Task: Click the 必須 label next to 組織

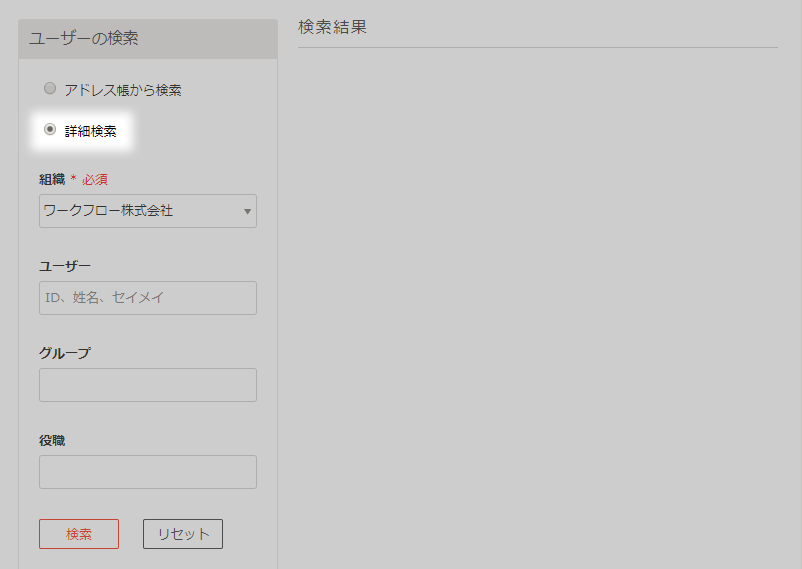Action: tap(95, 180)
